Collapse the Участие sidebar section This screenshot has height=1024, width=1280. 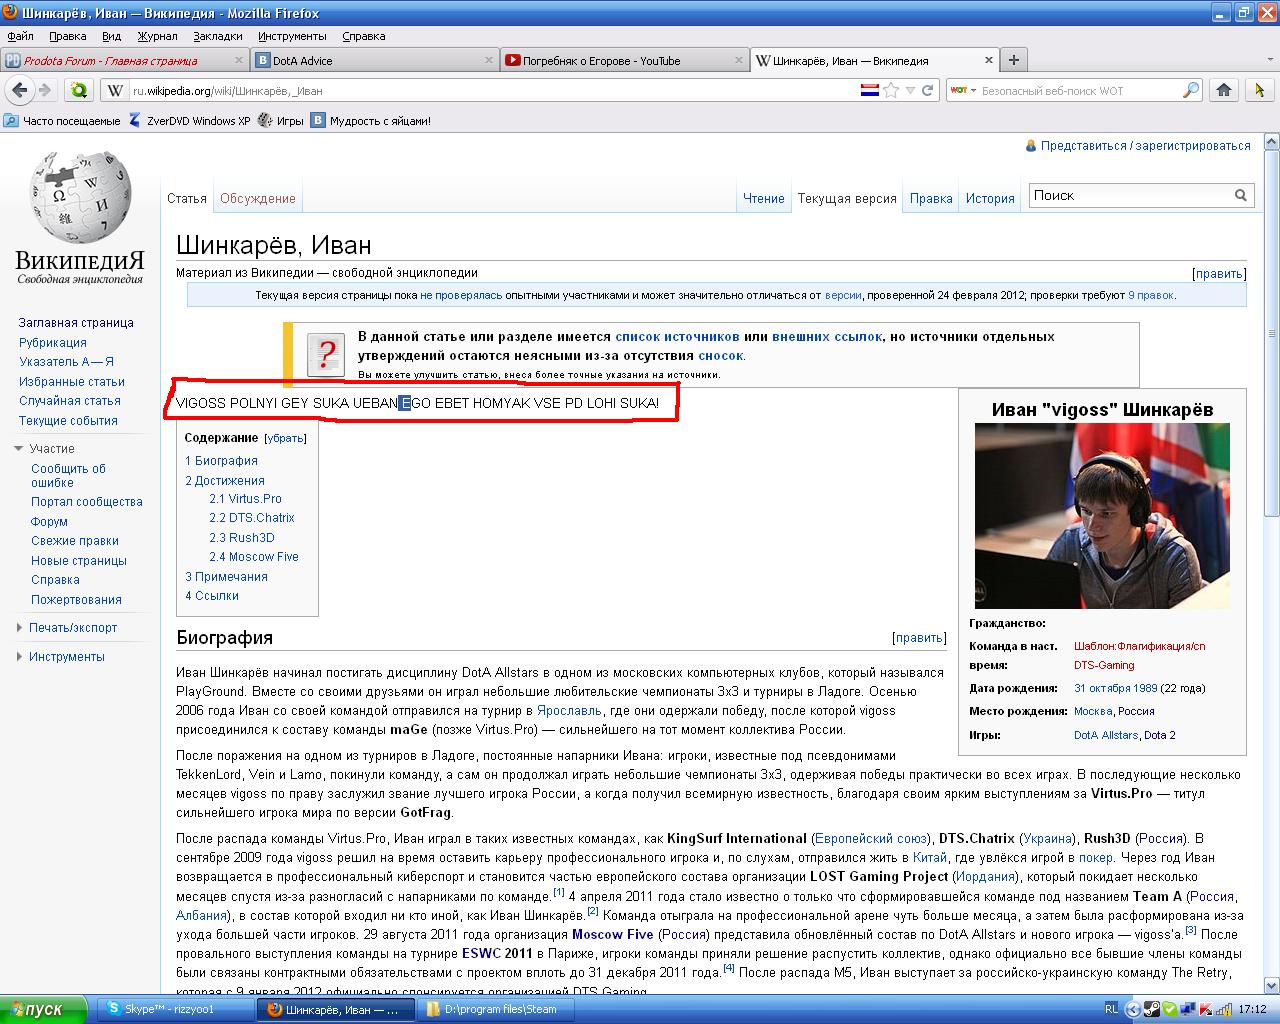[19, 449]
